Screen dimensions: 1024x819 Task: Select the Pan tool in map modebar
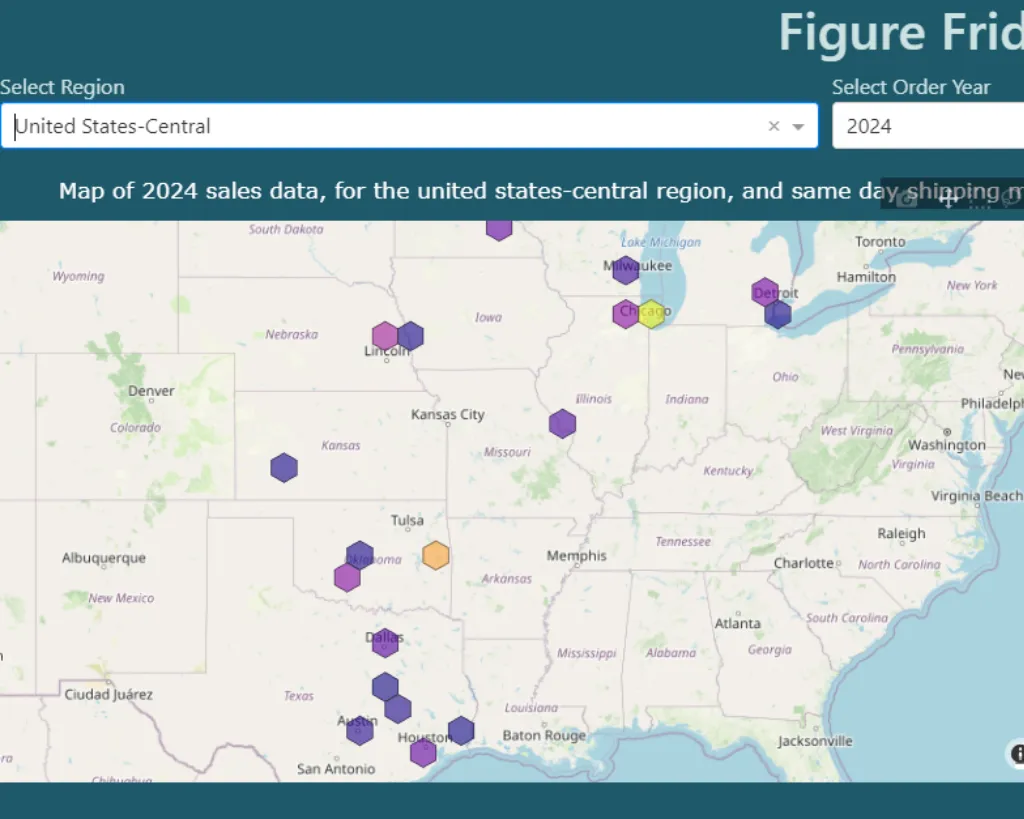pos(949,198)
